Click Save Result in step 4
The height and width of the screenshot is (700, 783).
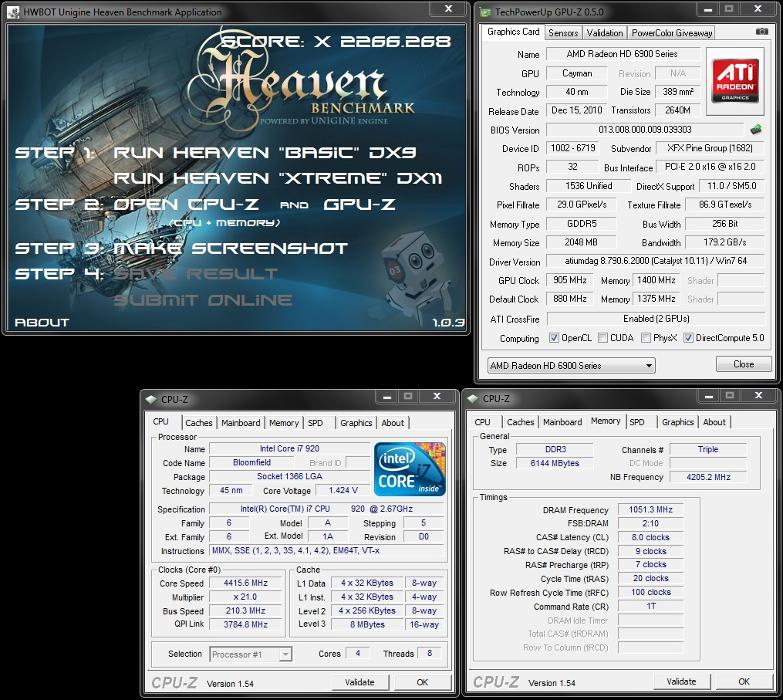196,274
